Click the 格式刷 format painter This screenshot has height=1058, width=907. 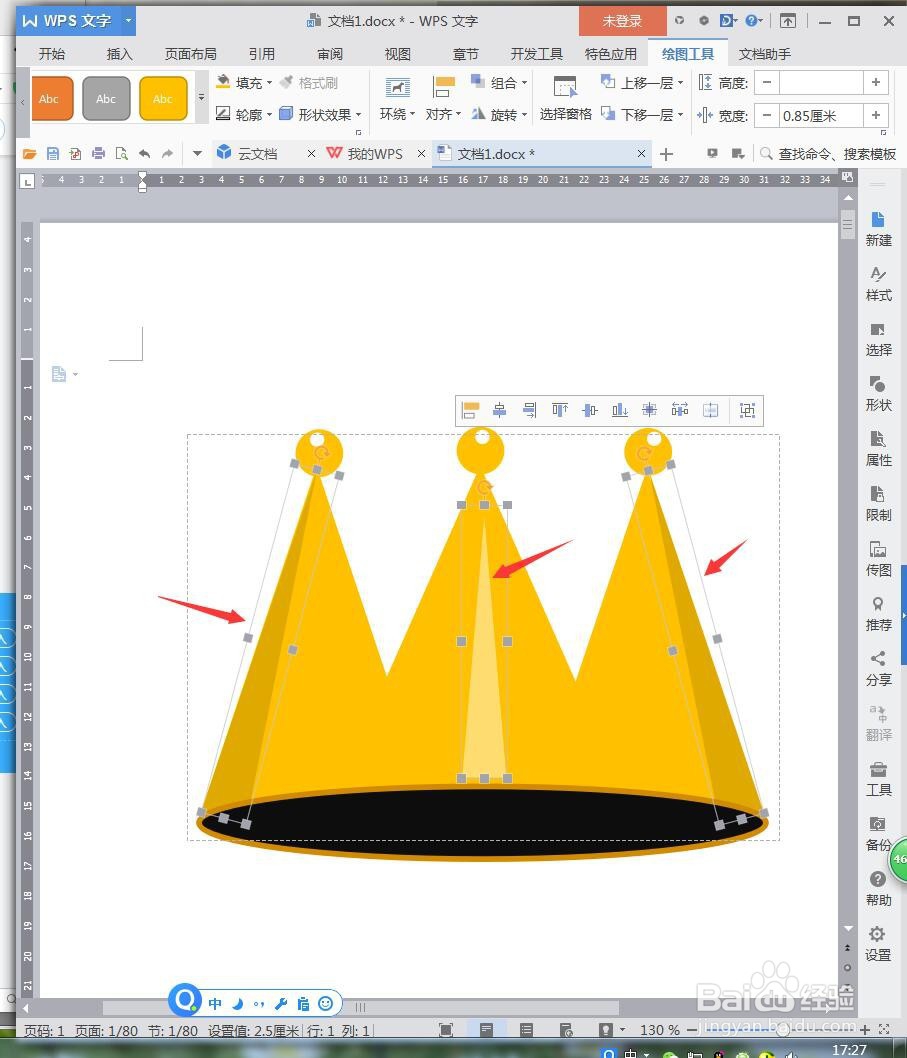point(309,82)
